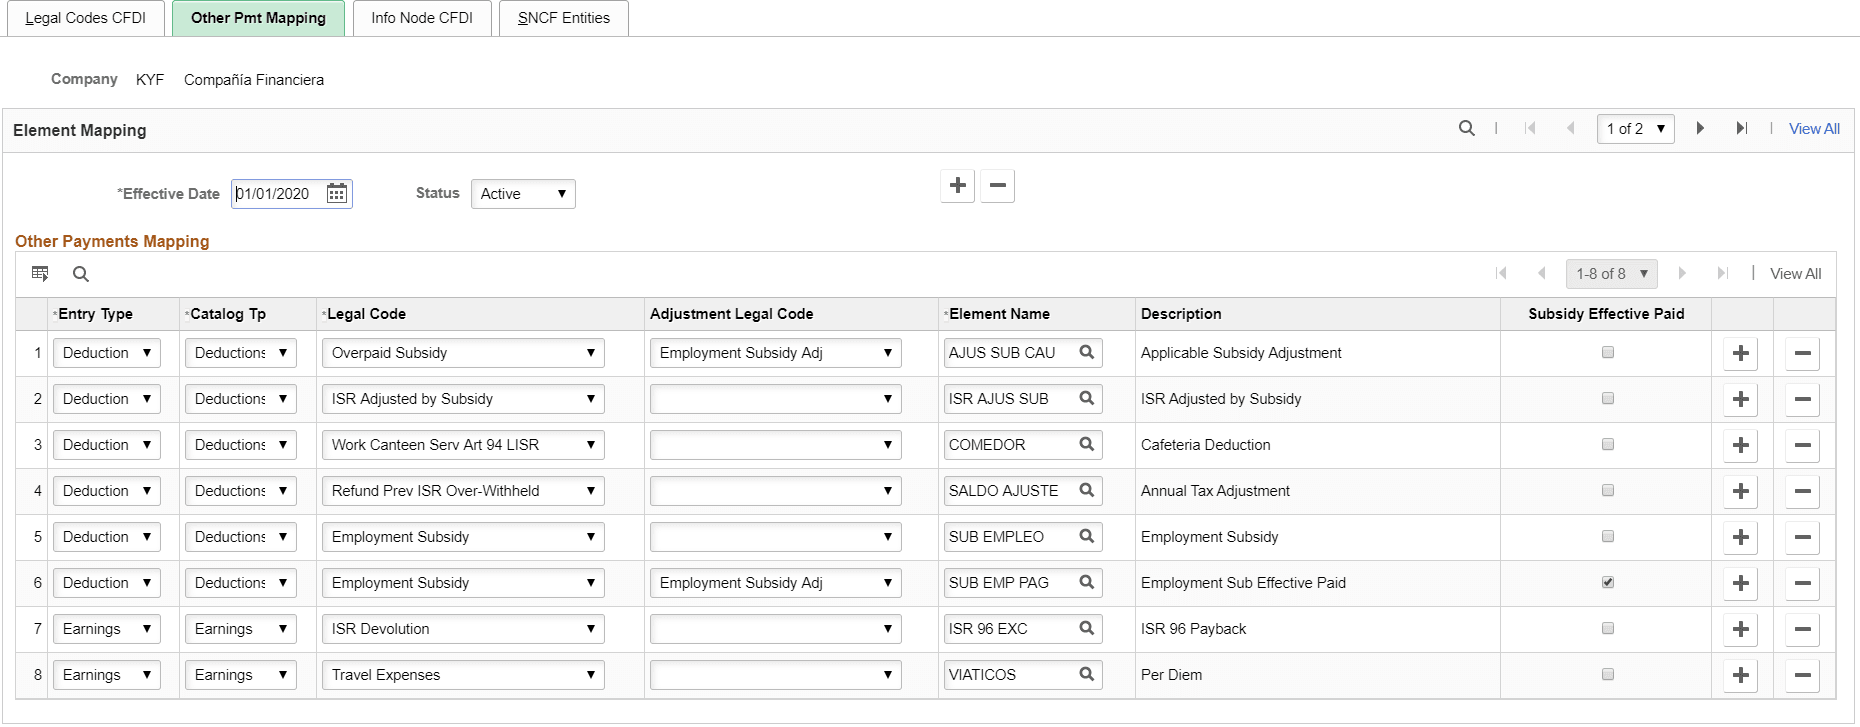Click the Element Mapping View All link
The height and width of the screenshot is (727, 1860).
click(x=1814, y=129)
